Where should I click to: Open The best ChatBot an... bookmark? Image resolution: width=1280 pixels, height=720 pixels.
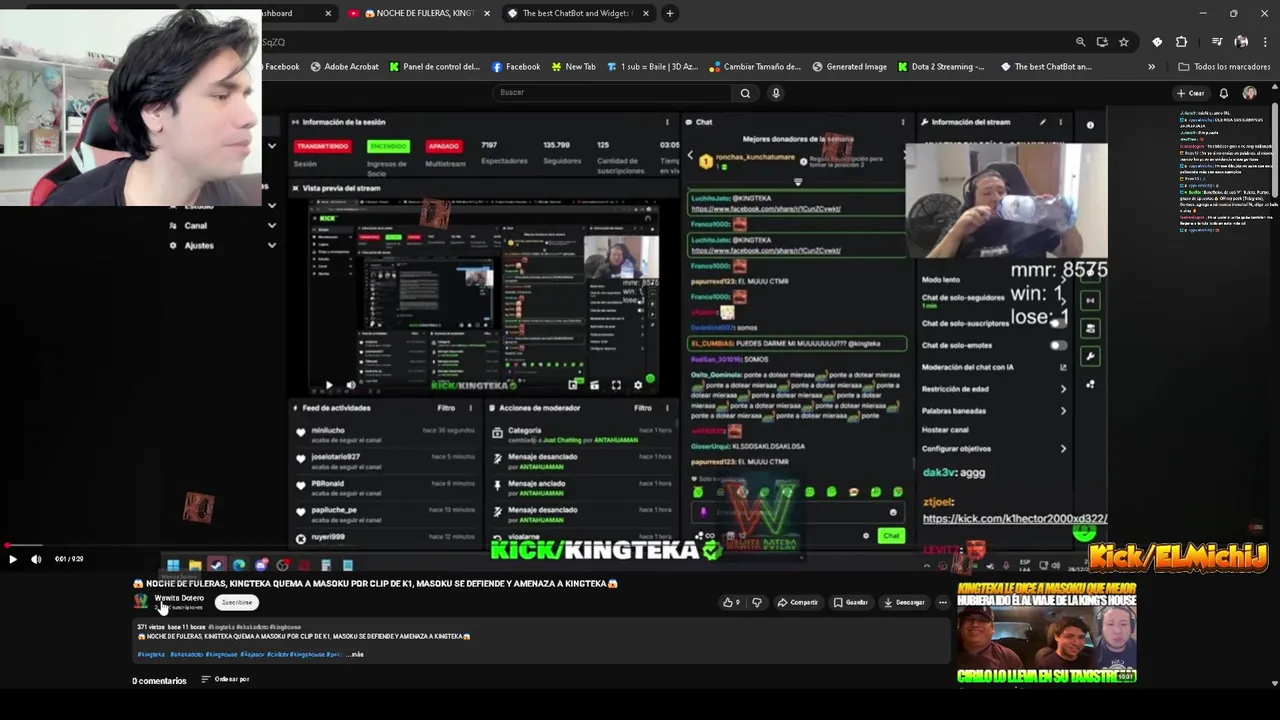[x=1046, y=67]
